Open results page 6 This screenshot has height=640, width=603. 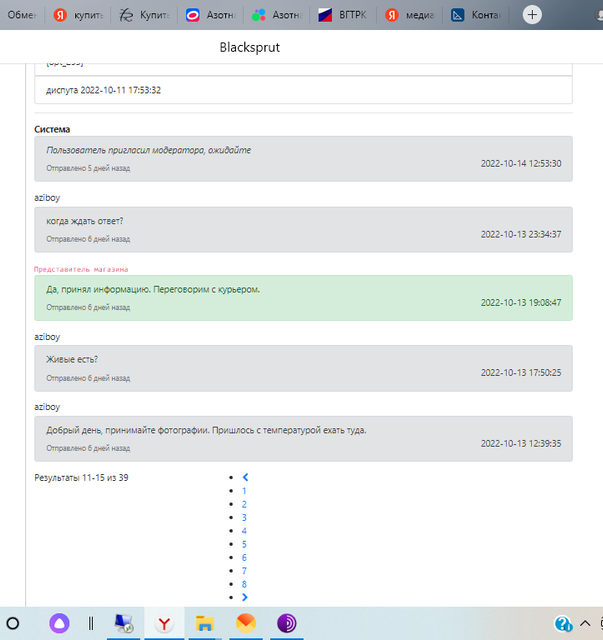(x=244, y=558)
